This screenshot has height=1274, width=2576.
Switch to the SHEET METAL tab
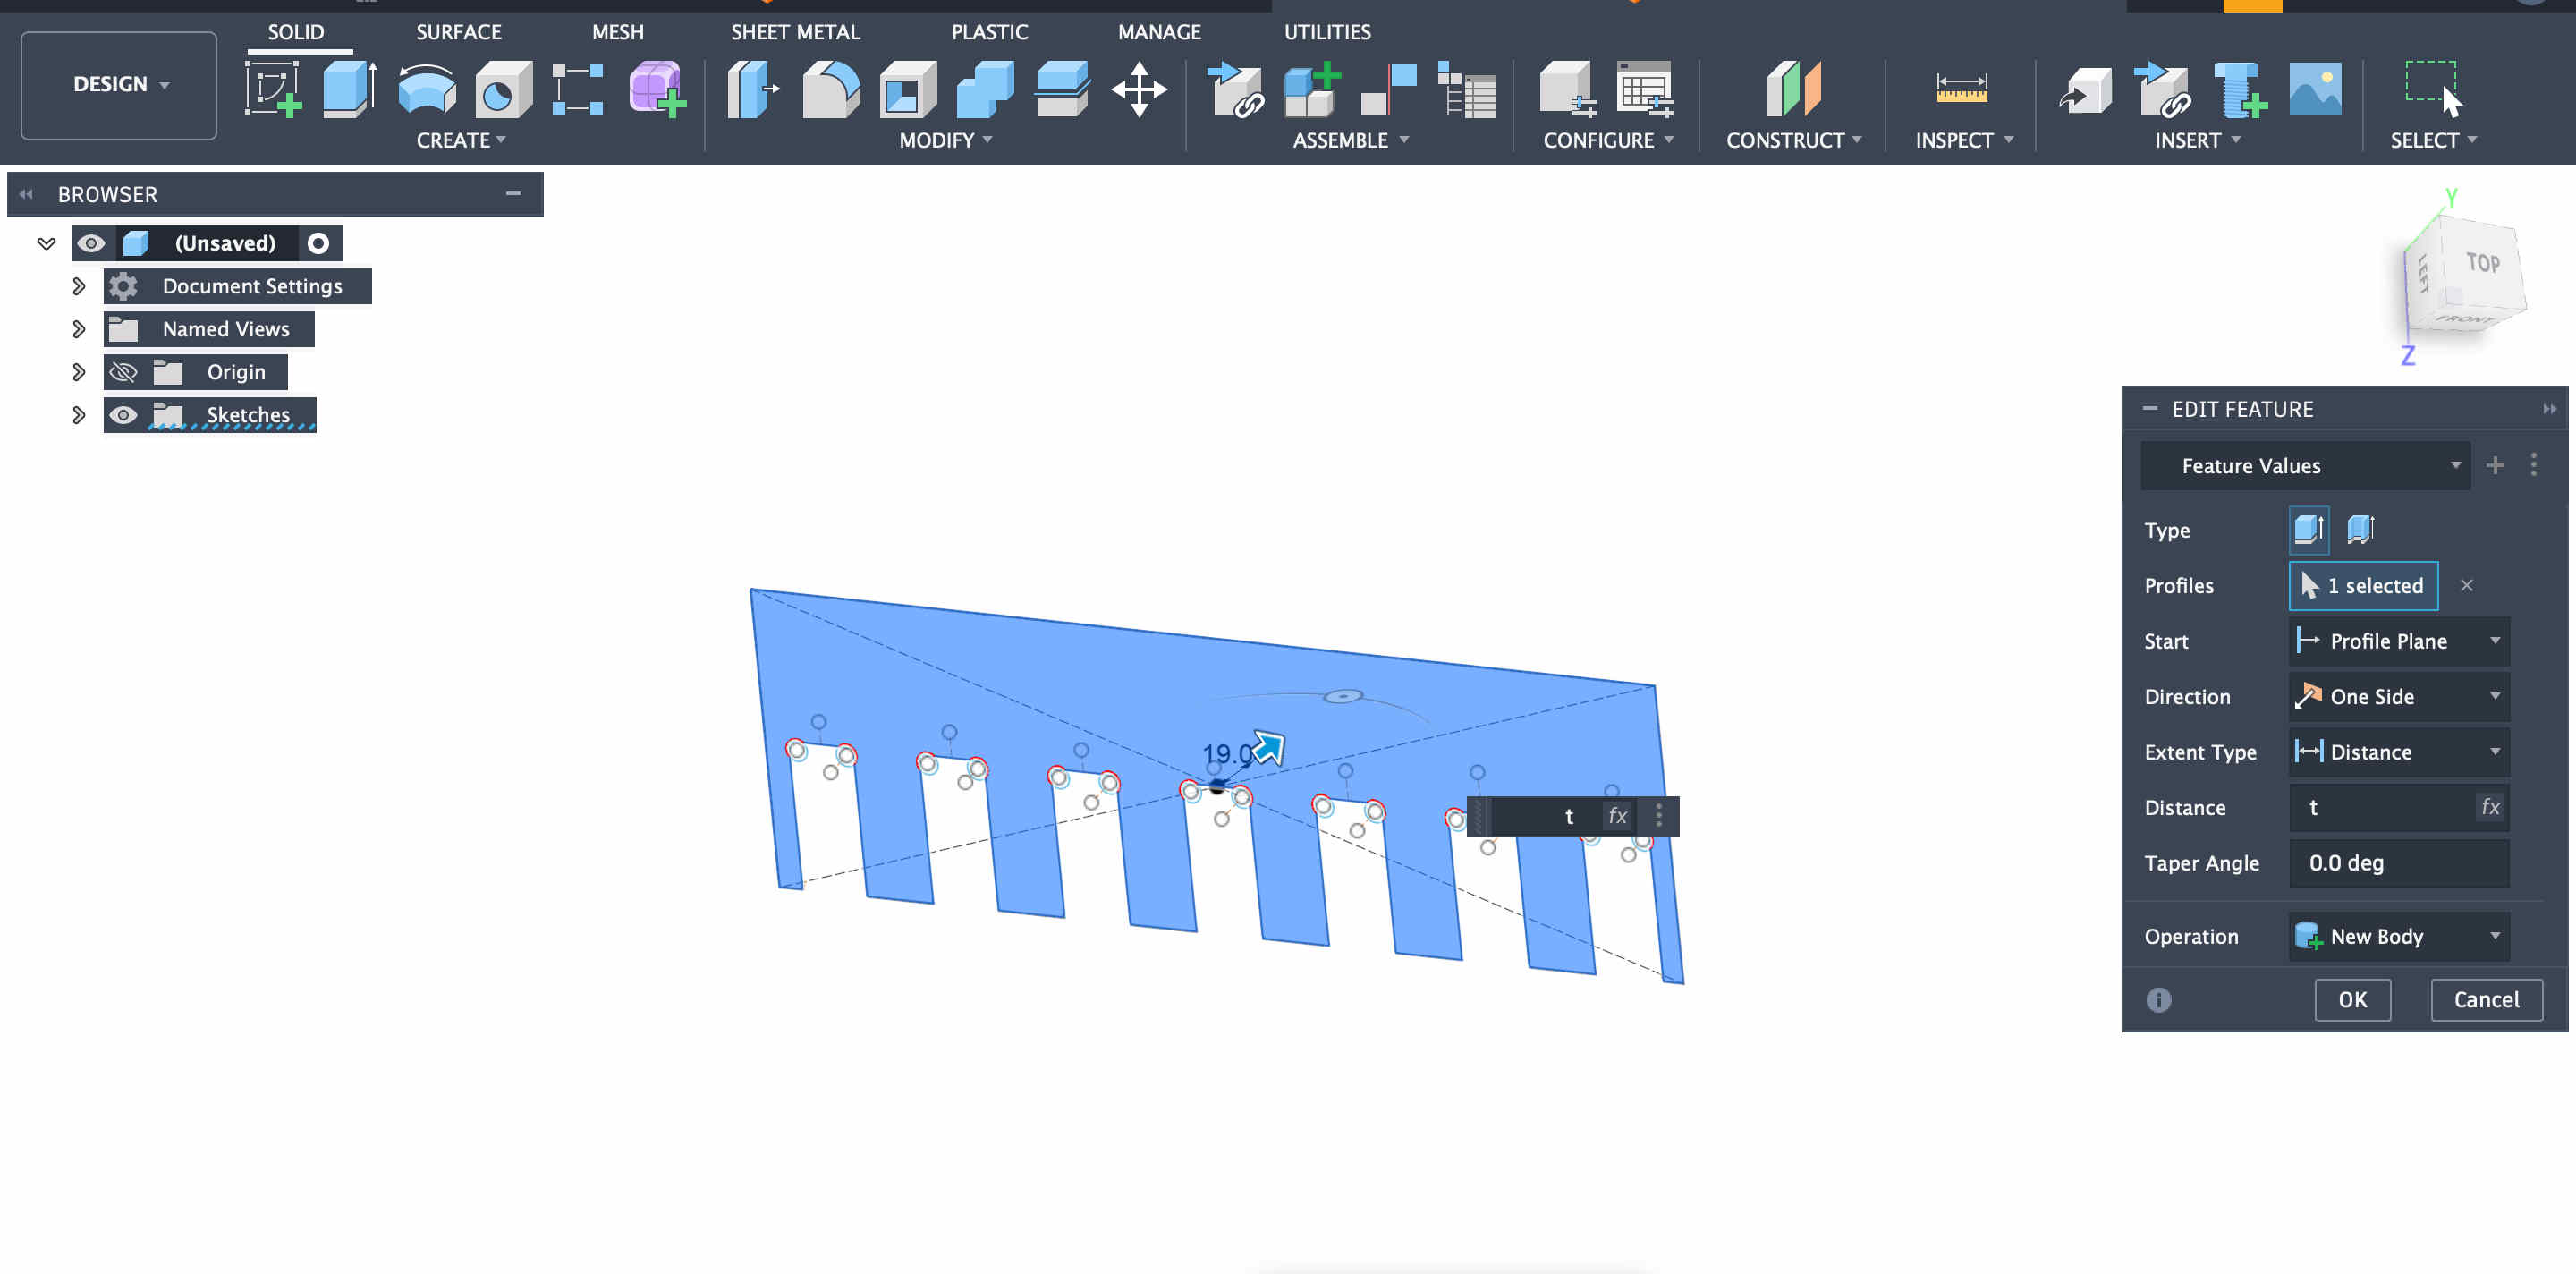click(x=794, y=32)
